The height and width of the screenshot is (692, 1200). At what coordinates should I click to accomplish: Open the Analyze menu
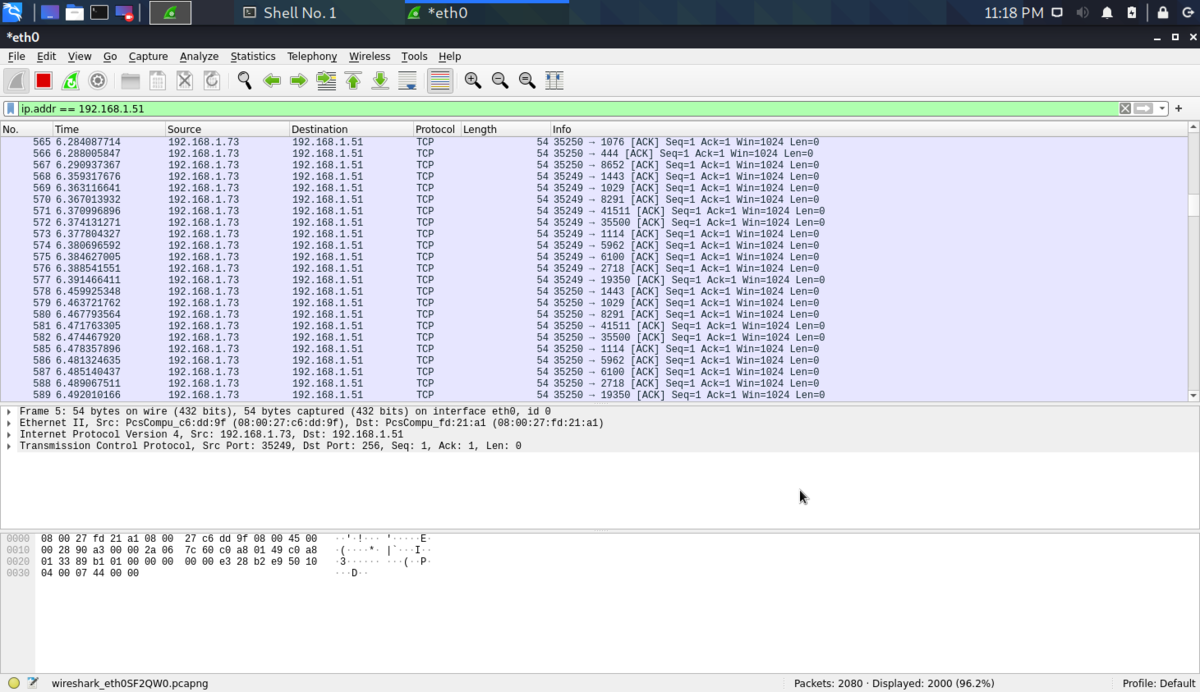click(199, 56)
